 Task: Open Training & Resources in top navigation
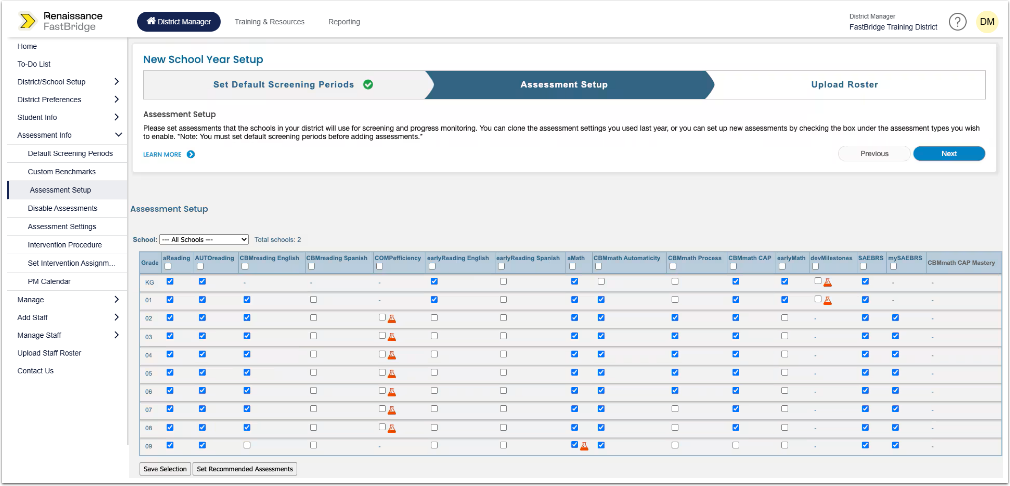pos(269,22)
